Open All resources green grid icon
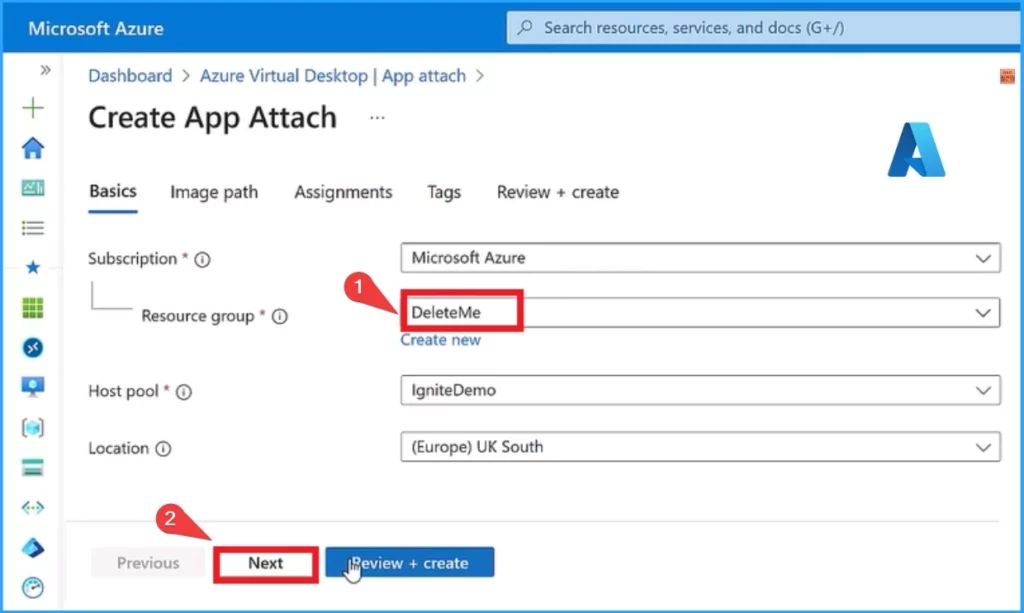Viewport: 1024px width, 613px height. click(x=33, y=307)
